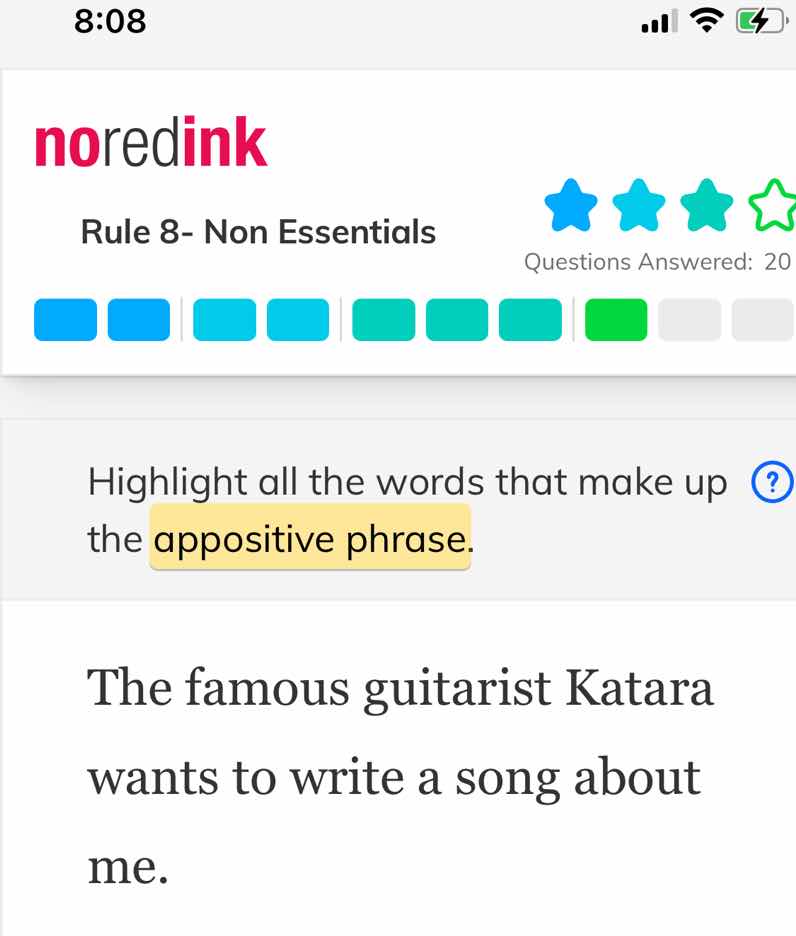796x936 pixels.
Task: Click the cellular signal icon
Action: pos(655,22)
